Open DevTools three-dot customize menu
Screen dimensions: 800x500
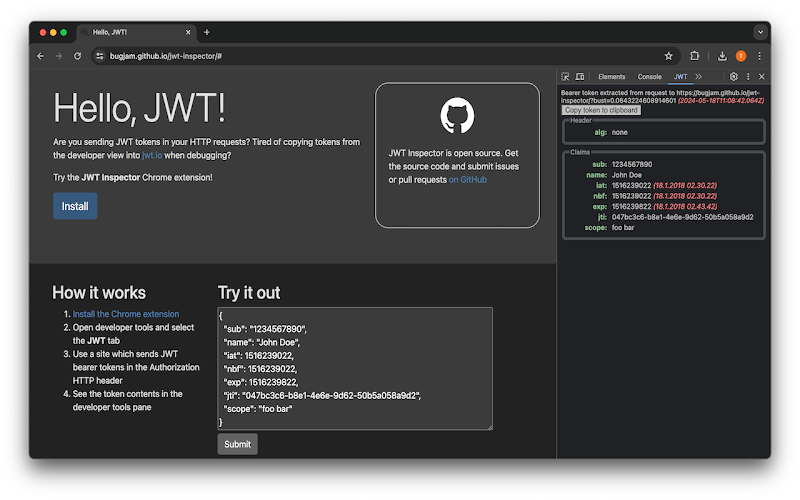[748, 77]
